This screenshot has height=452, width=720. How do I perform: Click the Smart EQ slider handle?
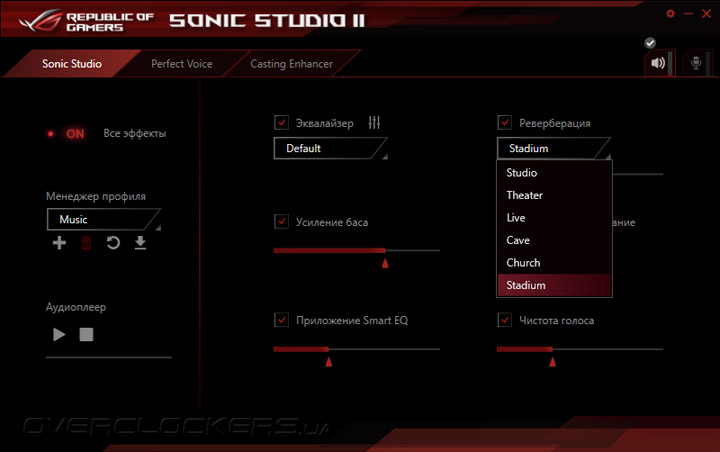click(x=329, y=362)
